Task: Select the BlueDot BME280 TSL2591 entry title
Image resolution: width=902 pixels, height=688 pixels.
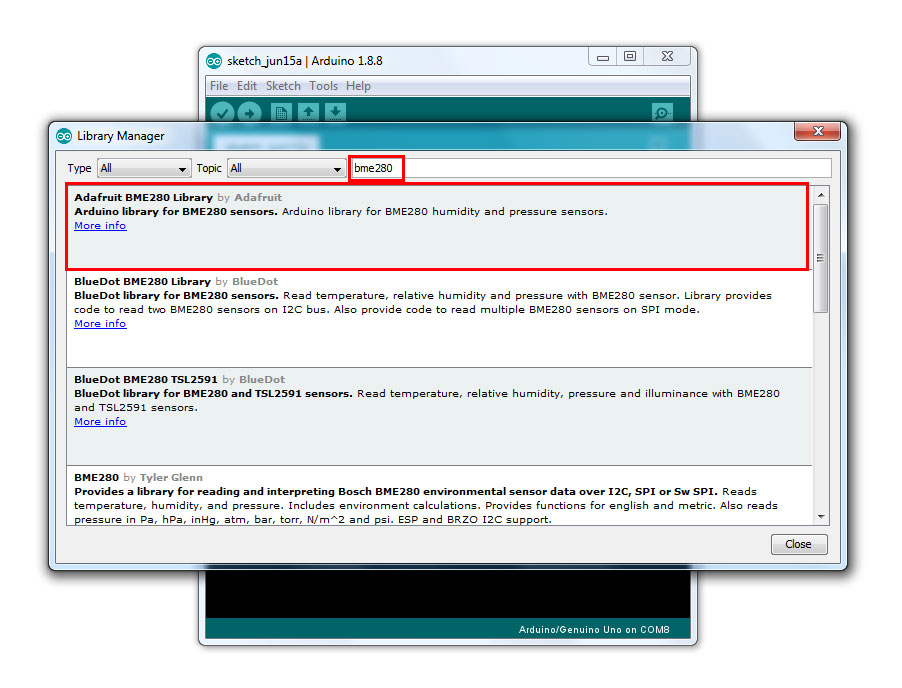Action: pyautogui.click(x=146, y=380)
